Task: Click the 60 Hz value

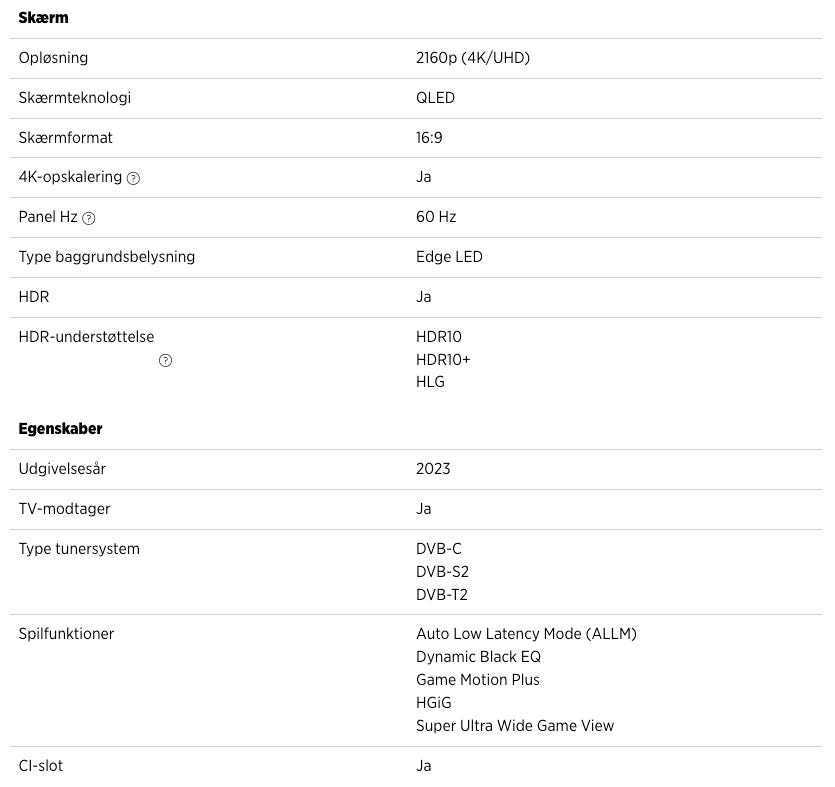Action: [436, 217]
